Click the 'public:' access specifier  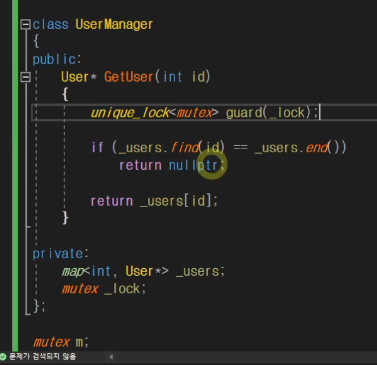click(57, 60)
